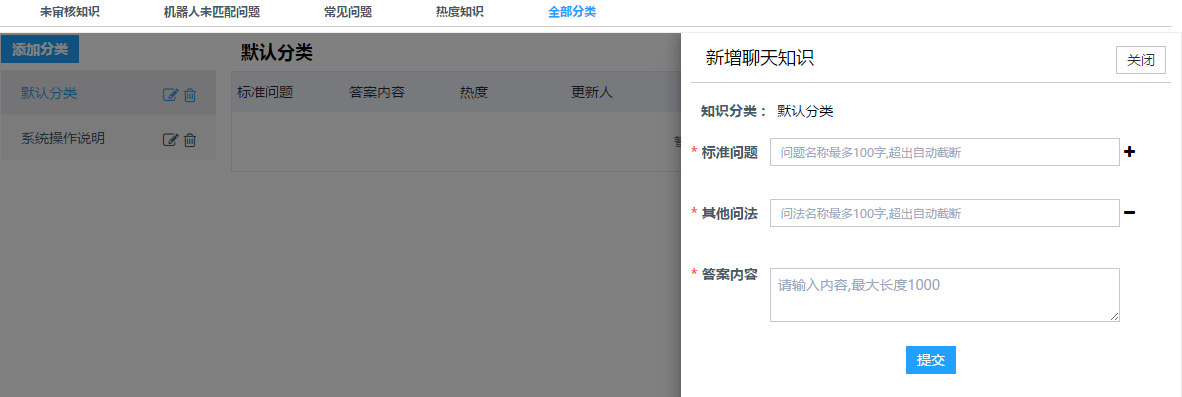Click the 新增聊天知识 panel title
The width and height of the screenshot is (1182, 397).
[760, 58]
